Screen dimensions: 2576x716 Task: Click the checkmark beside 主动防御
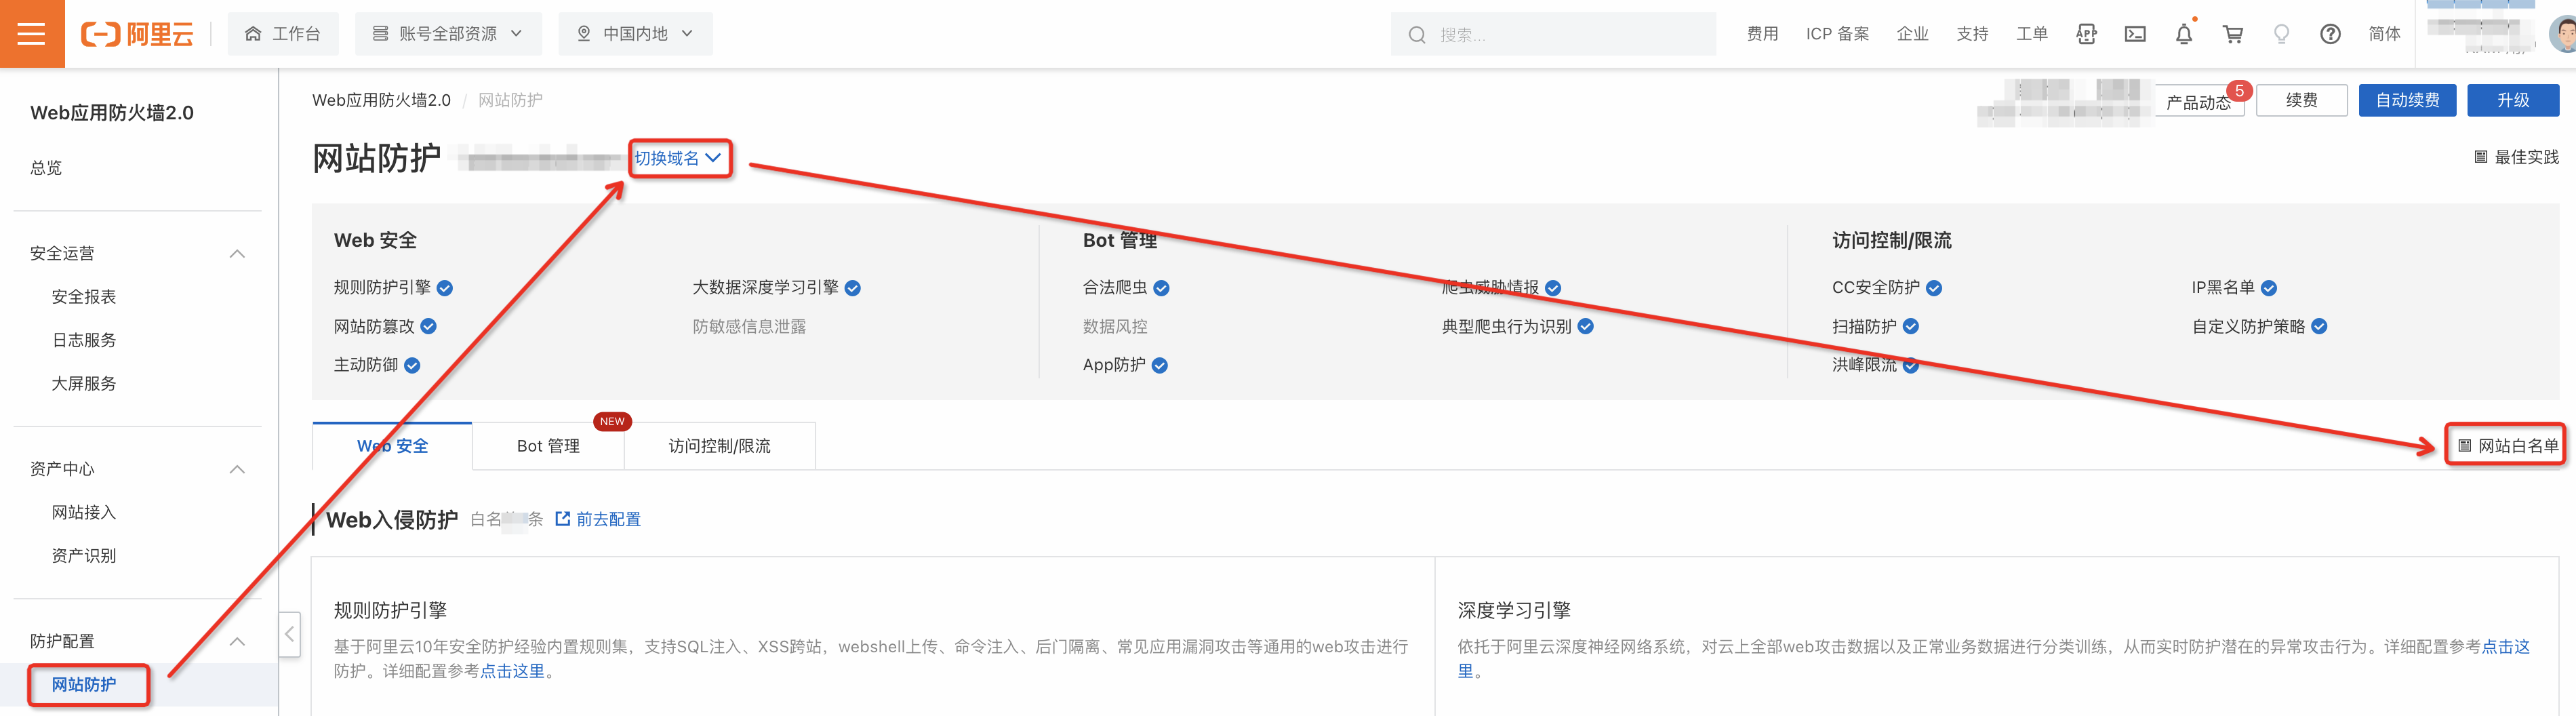412,366
